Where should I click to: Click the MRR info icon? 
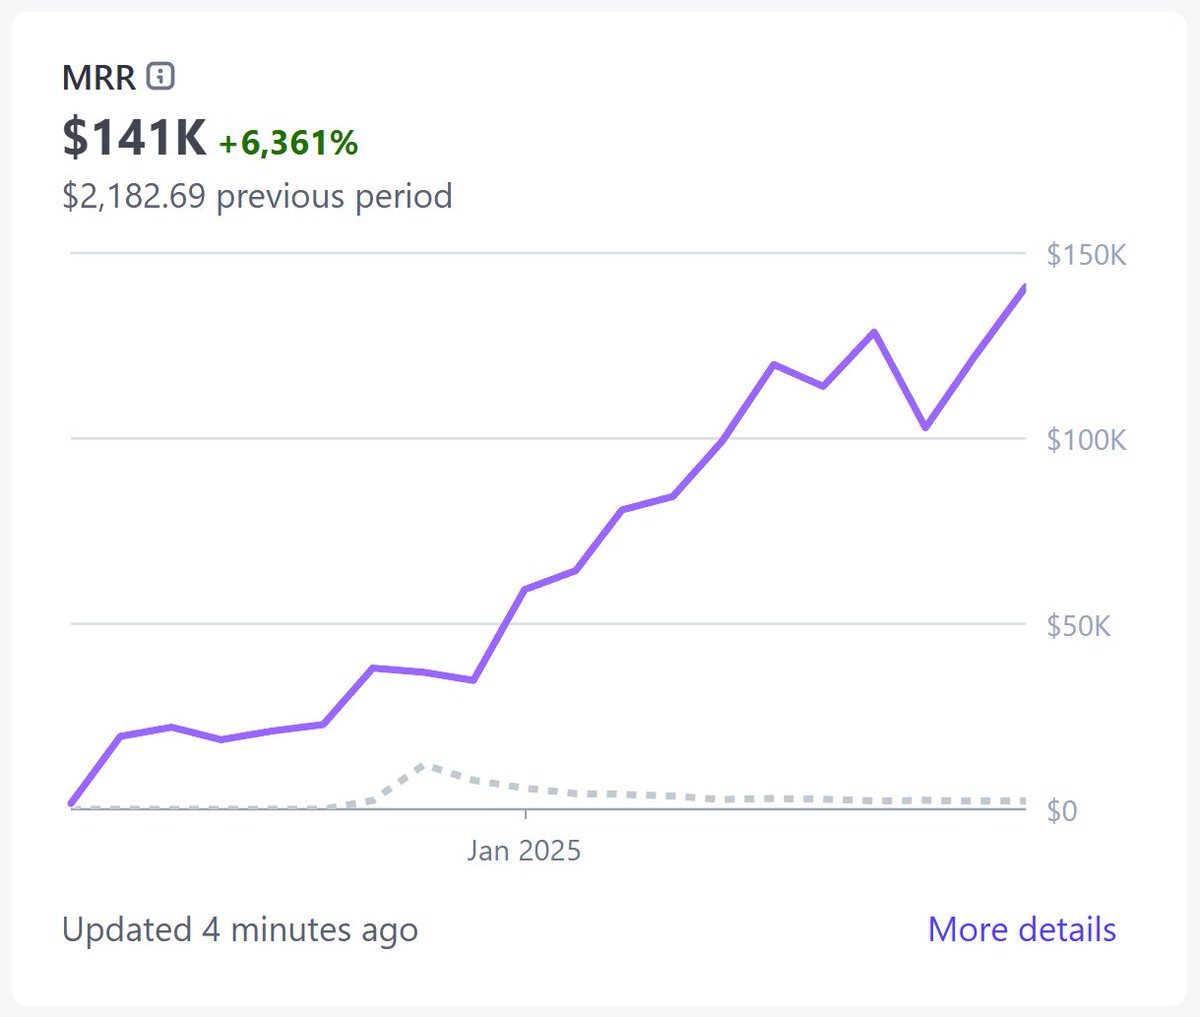pyautogui.click(x=160, y=76)
